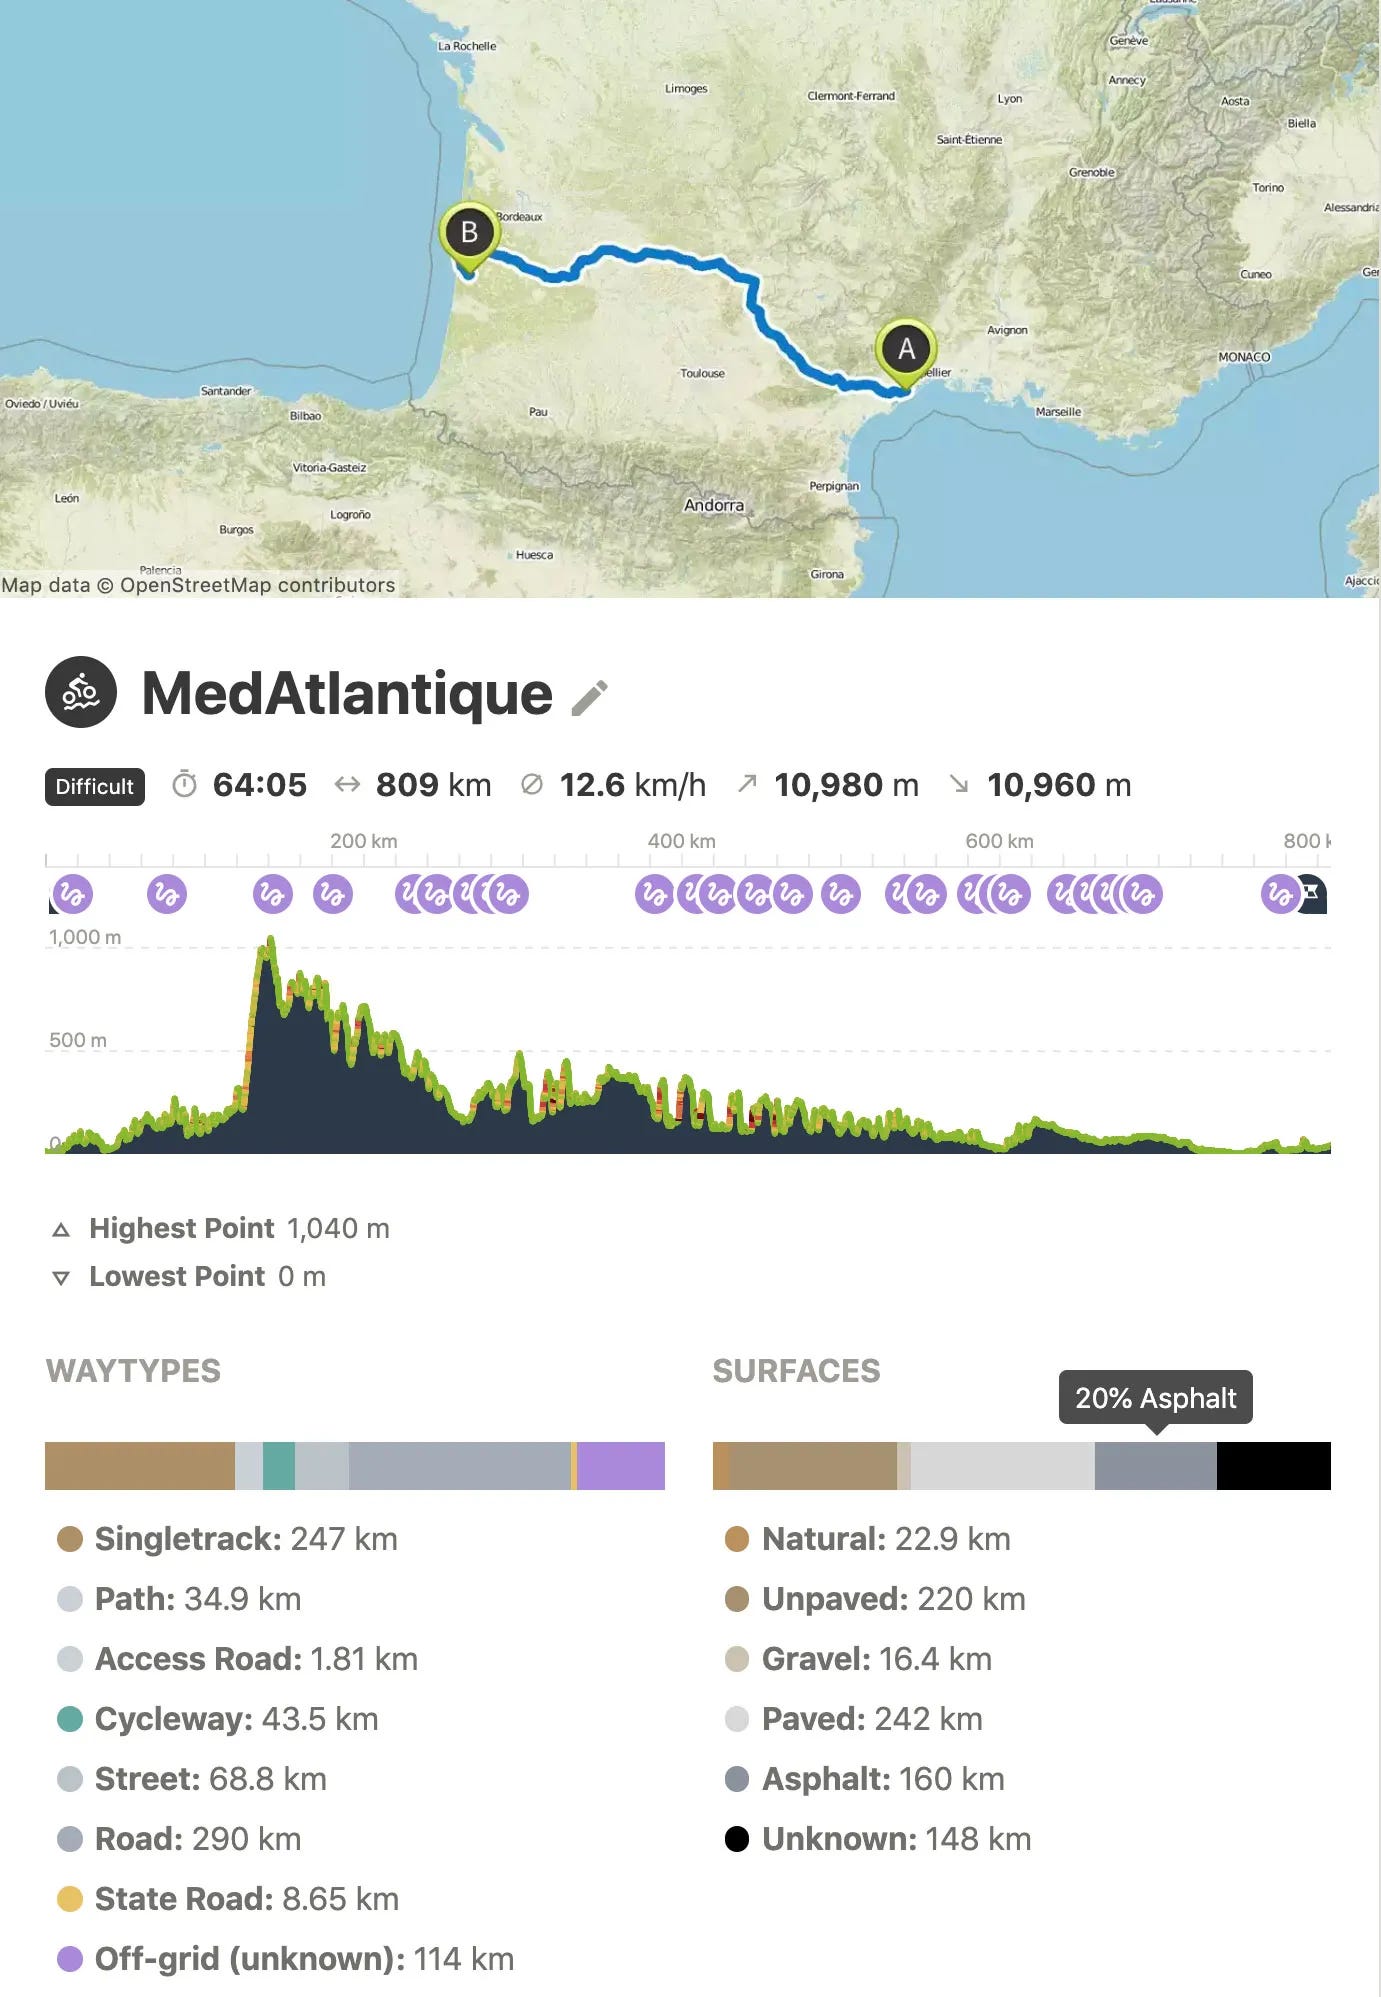Click the Natural: 22.9 km surface entry

[x=868, y=1538]
